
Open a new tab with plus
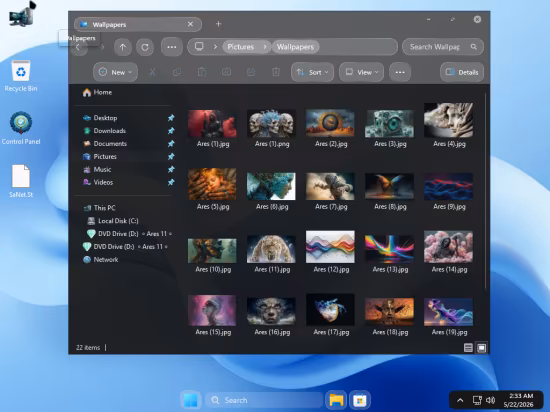click(x=219, y=24)
